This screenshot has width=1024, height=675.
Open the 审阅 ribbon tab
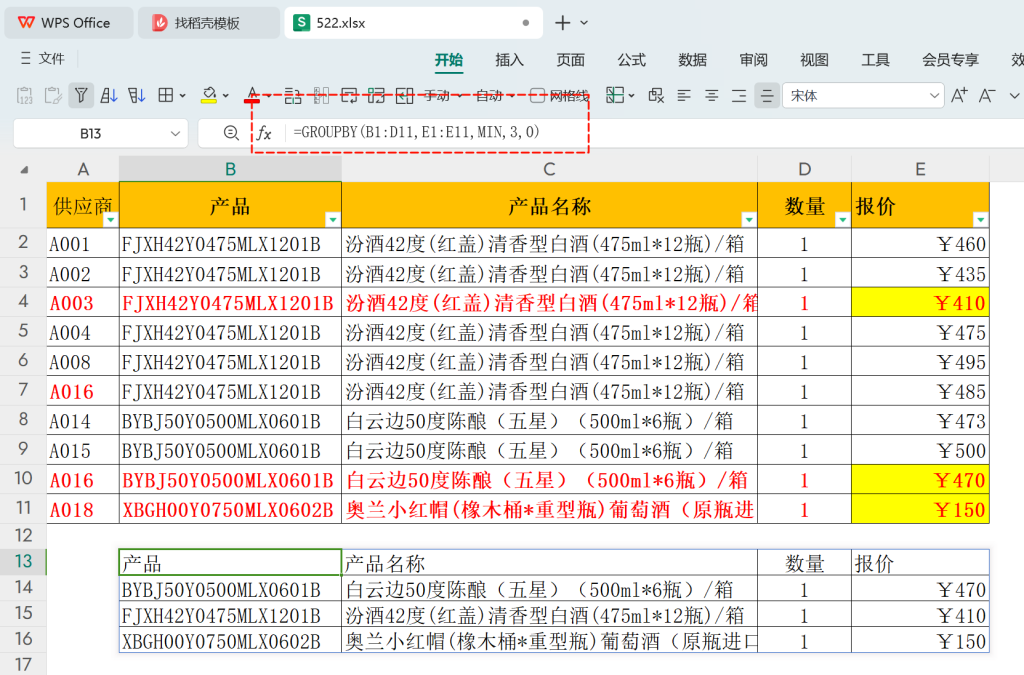click(x=753, y=60)
